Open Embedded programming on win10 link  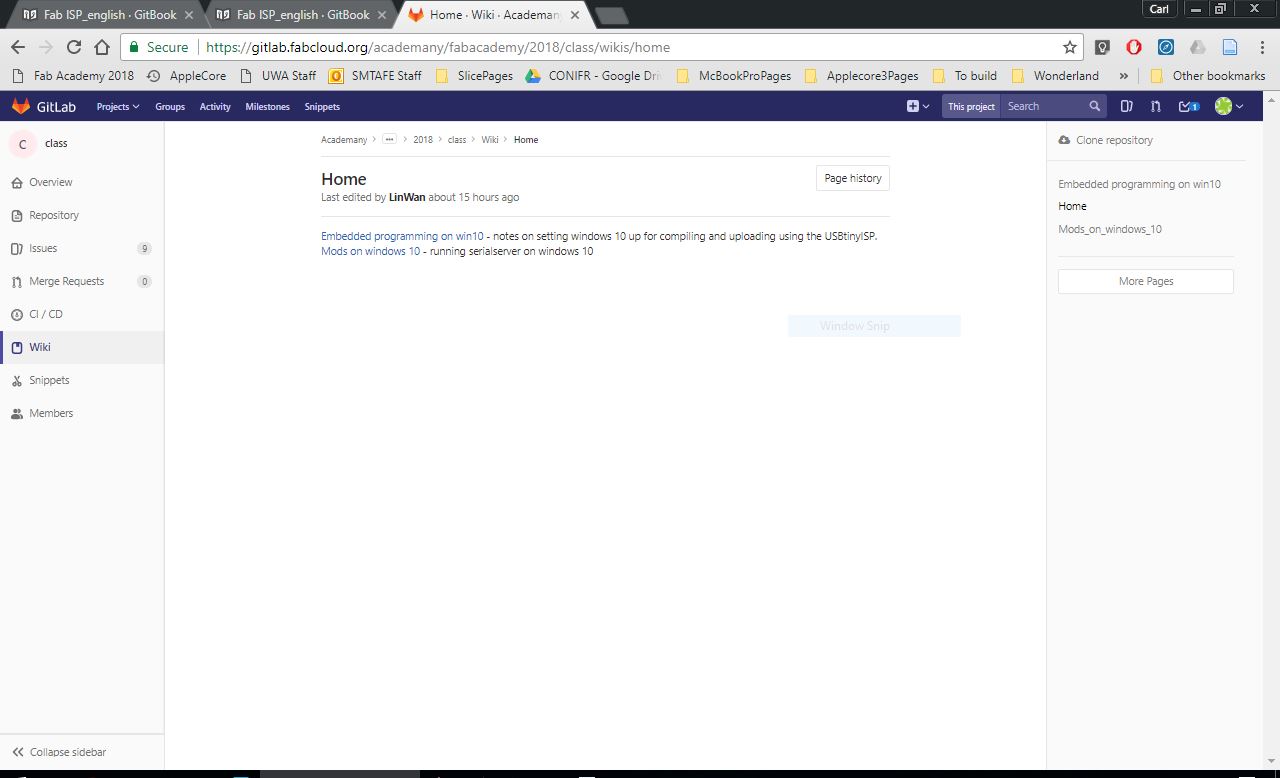point(402,236)
